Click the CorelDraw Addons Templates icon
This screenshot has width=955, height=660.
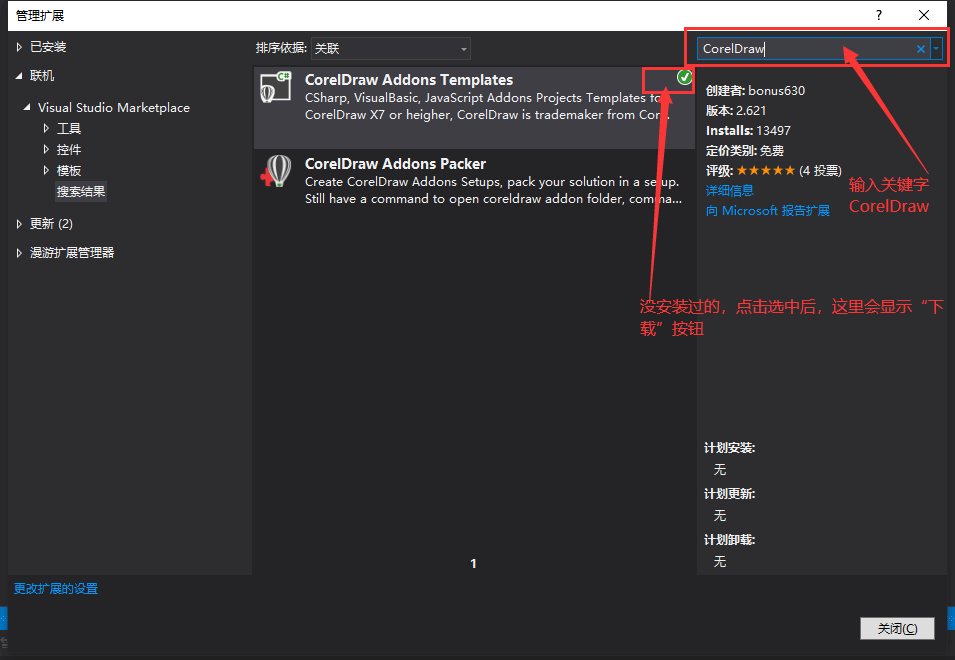tap(275, 87)
